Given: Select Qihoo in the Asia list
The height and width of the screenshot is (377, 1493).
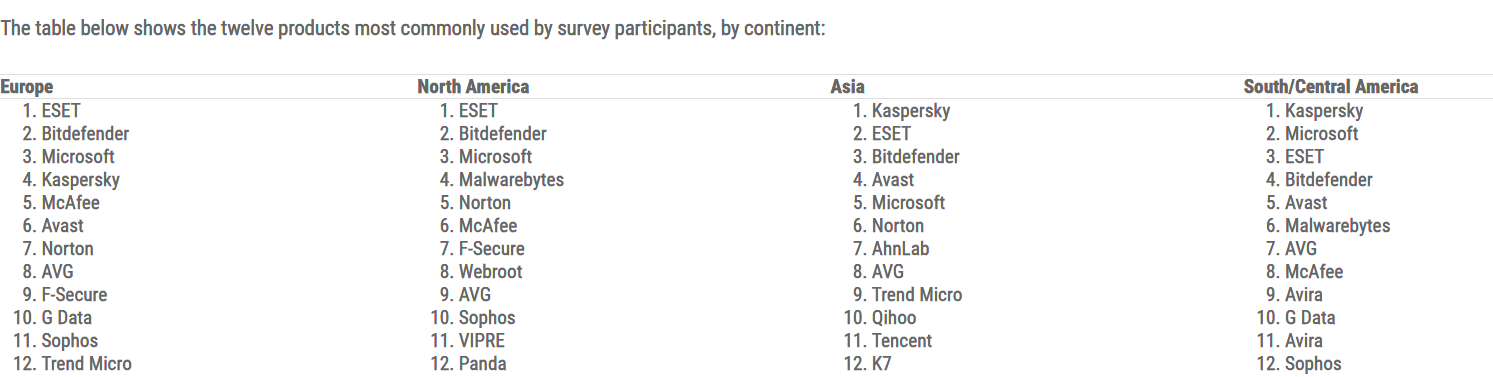Looking at the screenshot, I should [x=894, y=318].
